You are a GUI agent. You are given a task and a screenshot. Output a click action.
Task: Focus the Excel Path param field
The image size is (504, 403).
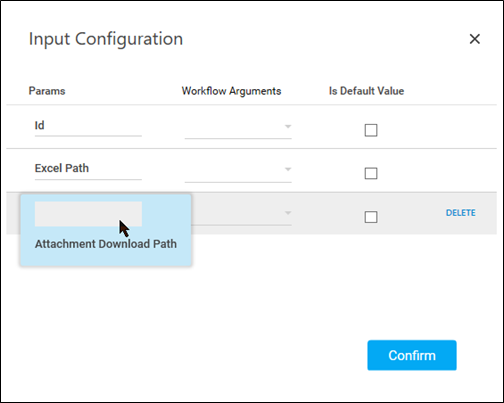click(88, 169)
